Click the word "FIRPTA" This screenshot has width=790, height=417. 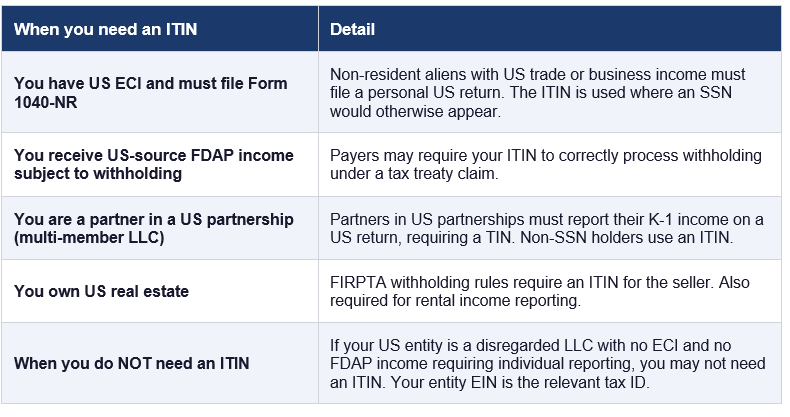(x=357, y=283)
